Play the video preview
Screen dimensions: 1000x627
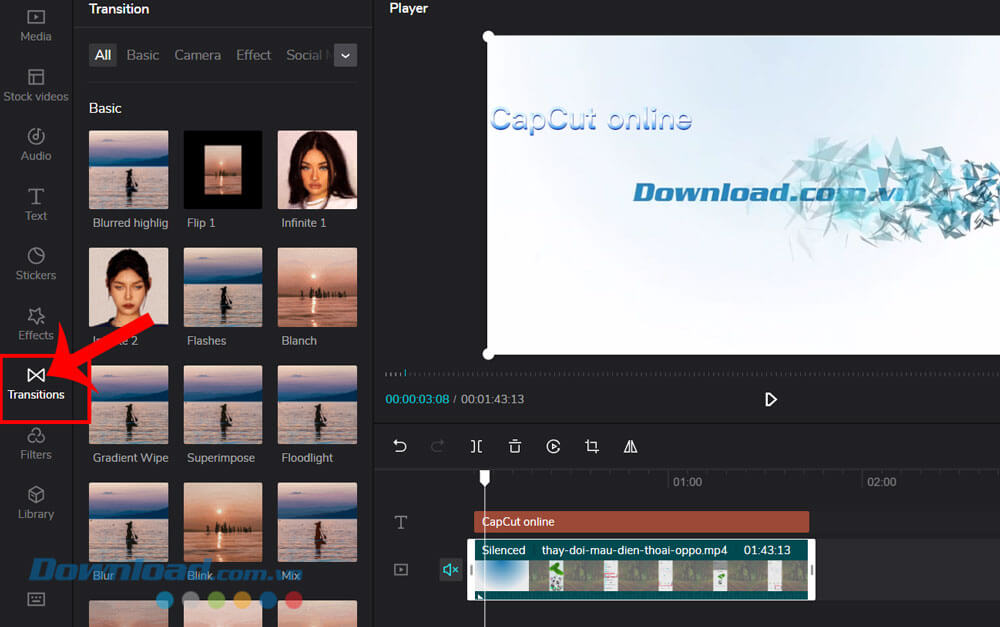click(x=771, y=399)
